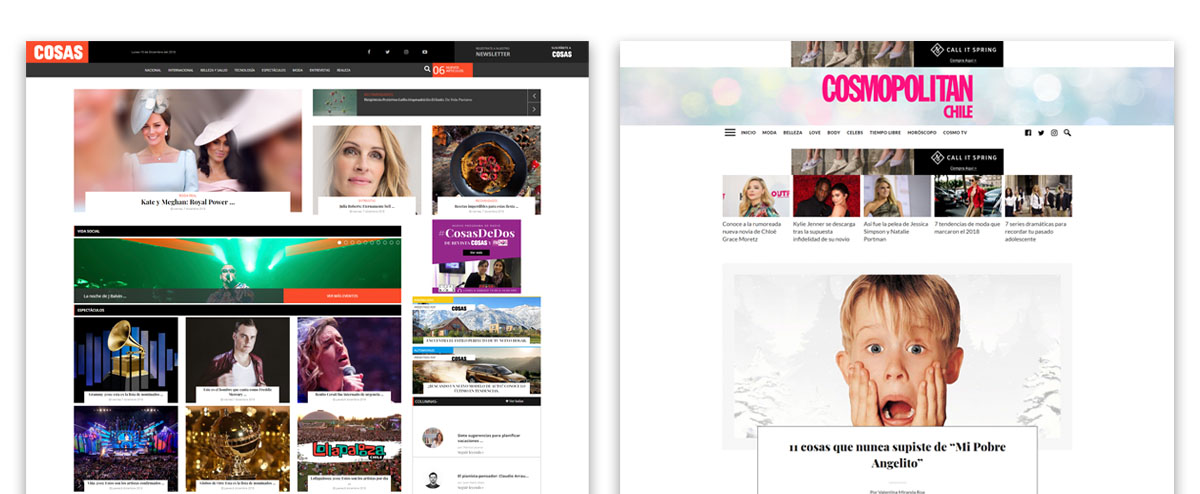This screenshot has height=494, width=1200.
Task: Open Cosmopolitan Instagram icon
Action: point(1054,132)
